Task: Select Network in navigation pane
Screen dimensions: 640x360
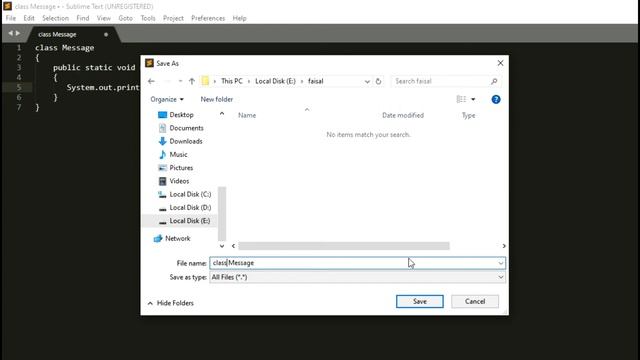Action: tap(178, 238)
